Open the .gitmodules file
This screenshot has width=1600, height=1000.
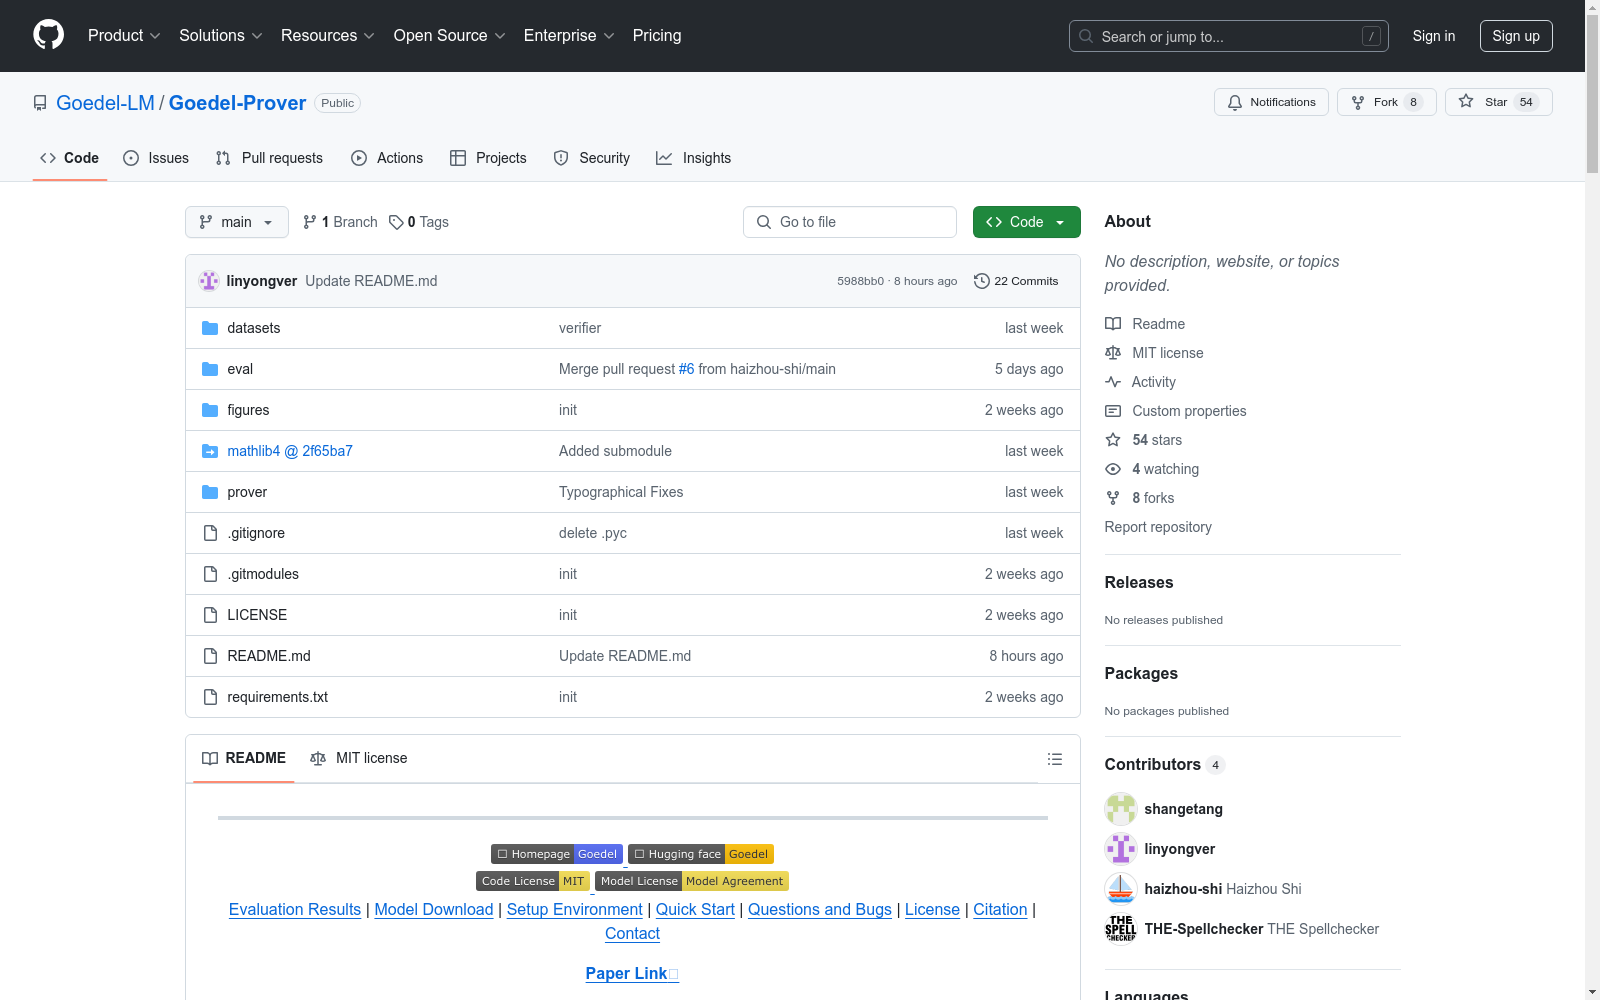click(263, 574)
